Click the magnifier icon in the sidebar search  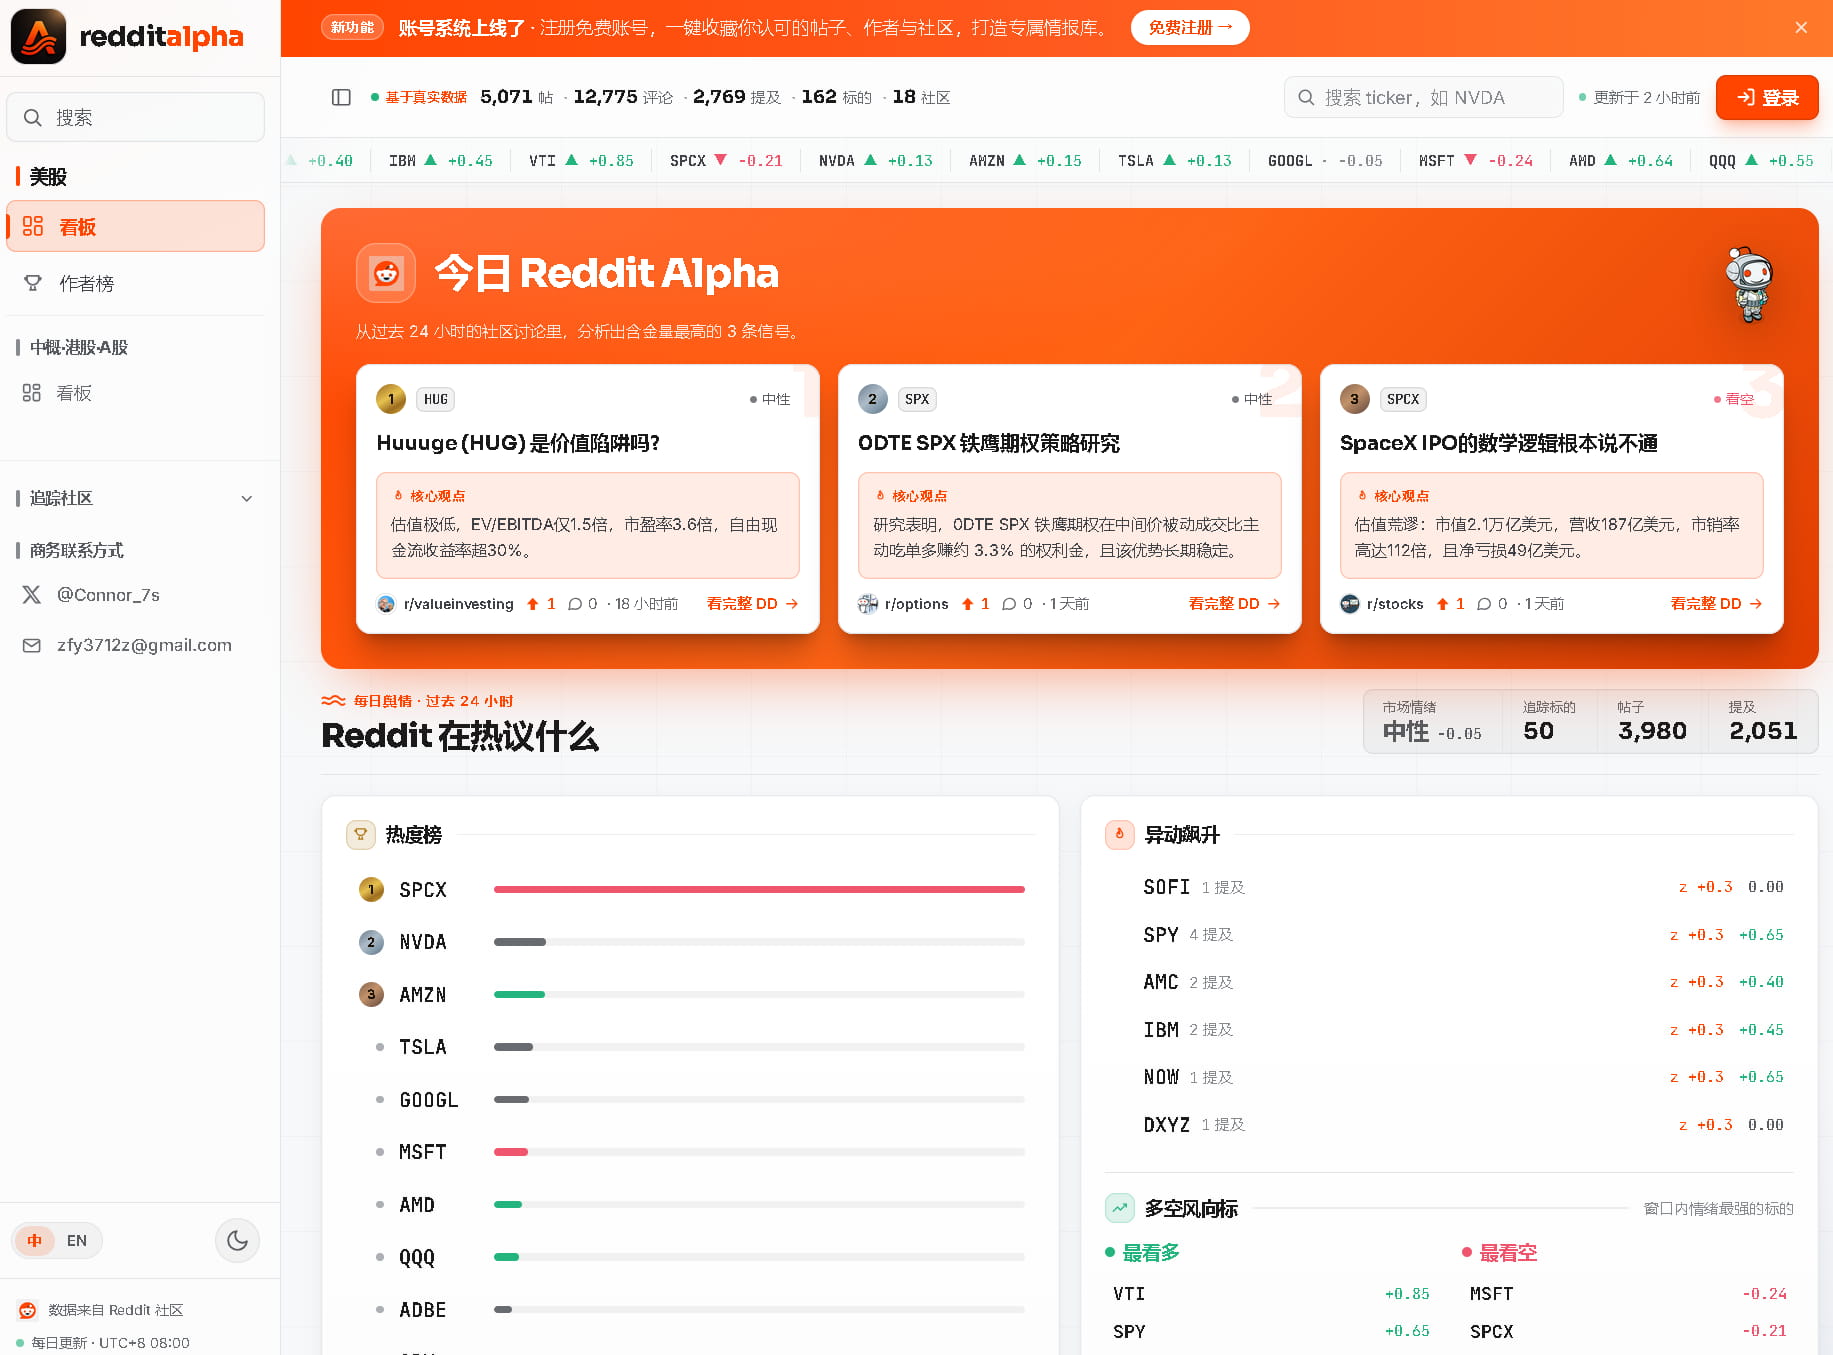tap(33, 118)
